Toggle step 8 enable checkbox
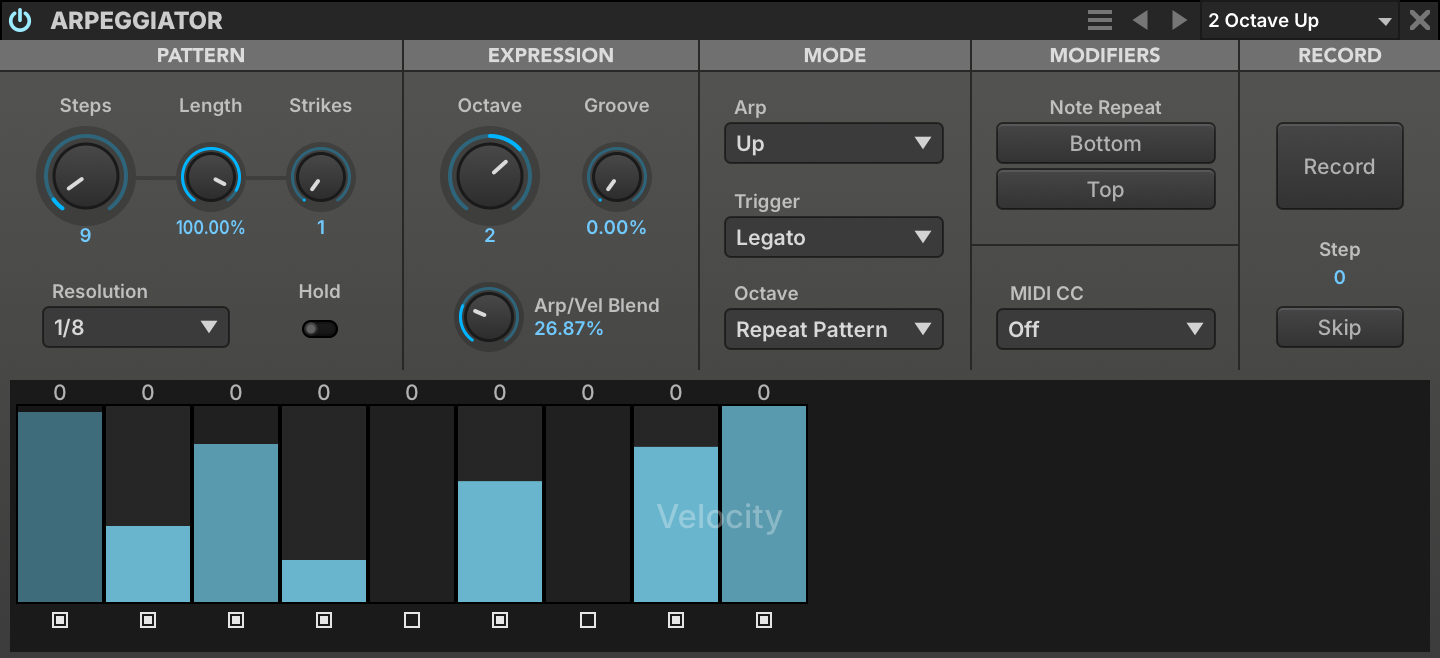The image size is (1440, 658). click(x=676, y=620)
